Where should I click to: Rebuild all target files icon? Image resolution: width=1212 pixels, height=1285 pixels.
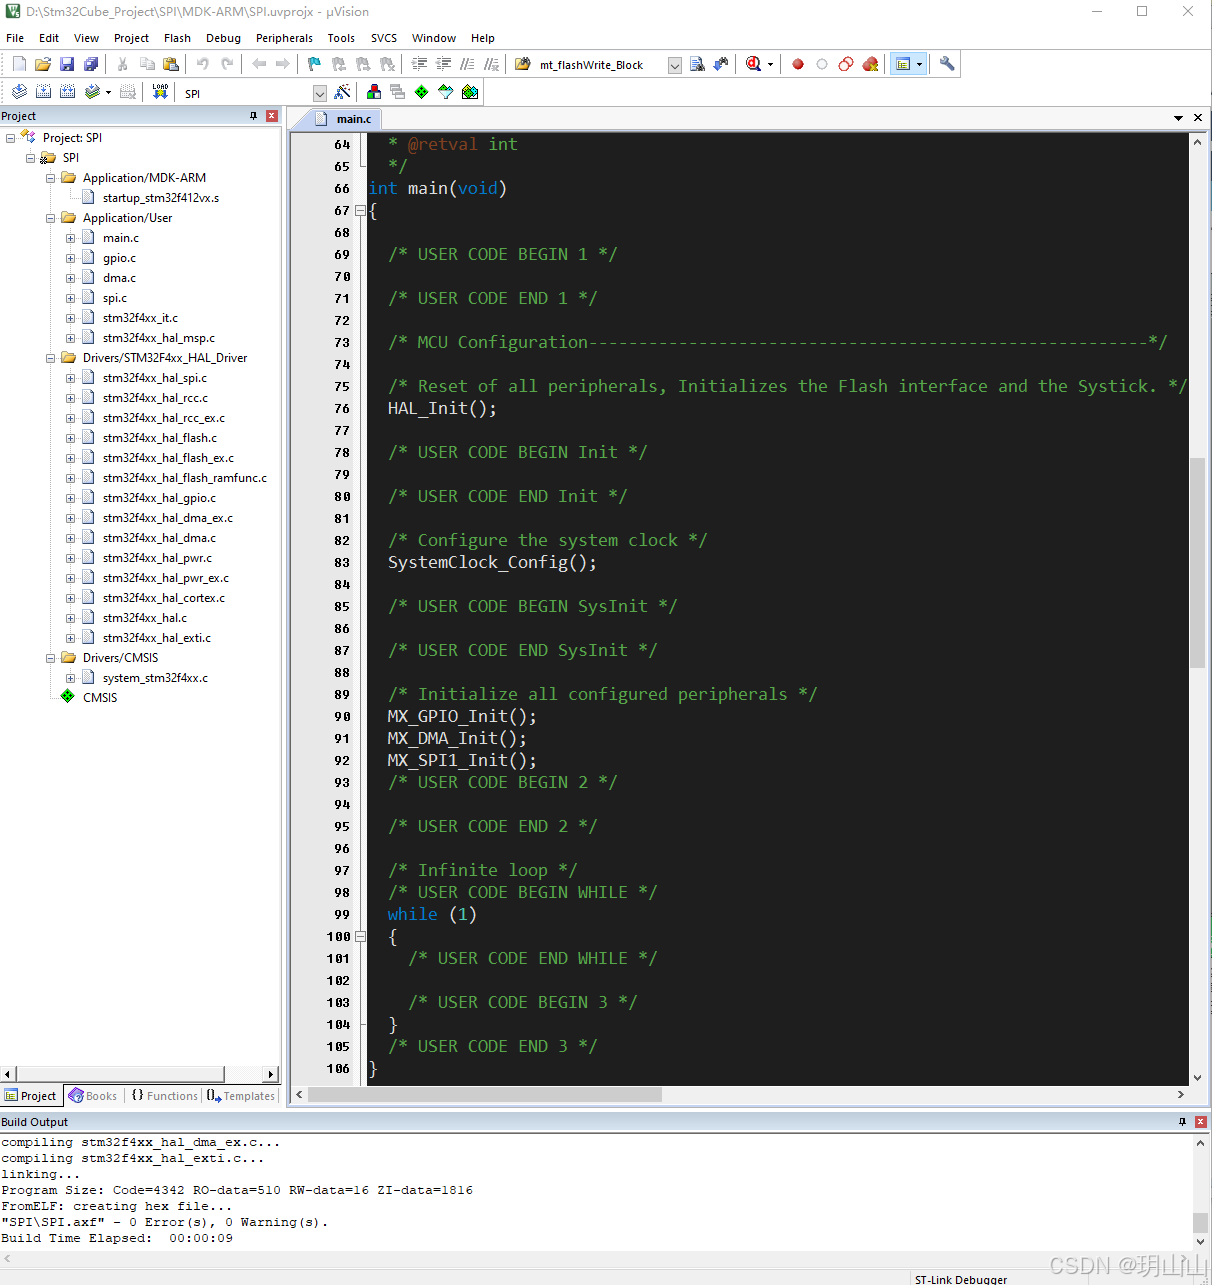click(x=67, y=92)
